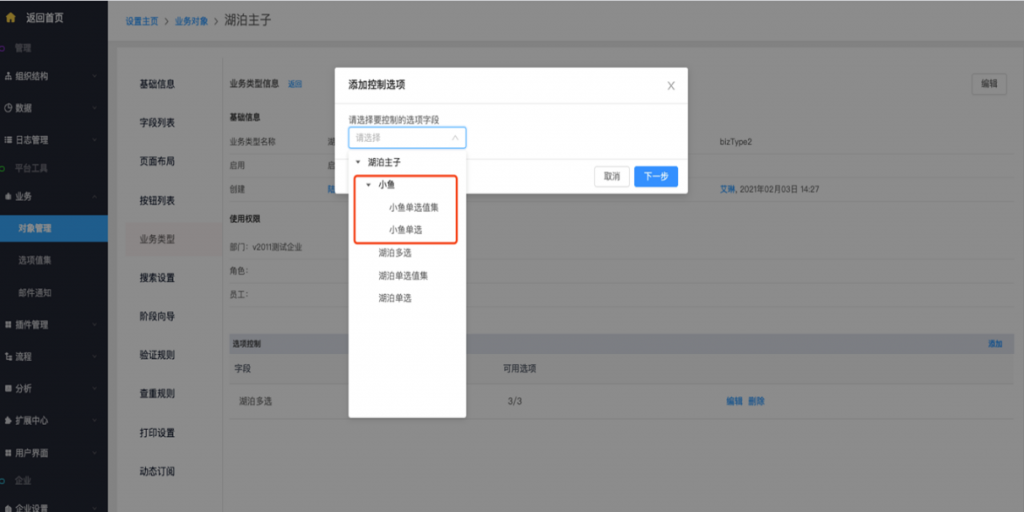Close the 添加控制选项 dialog with X

point(670,86)
